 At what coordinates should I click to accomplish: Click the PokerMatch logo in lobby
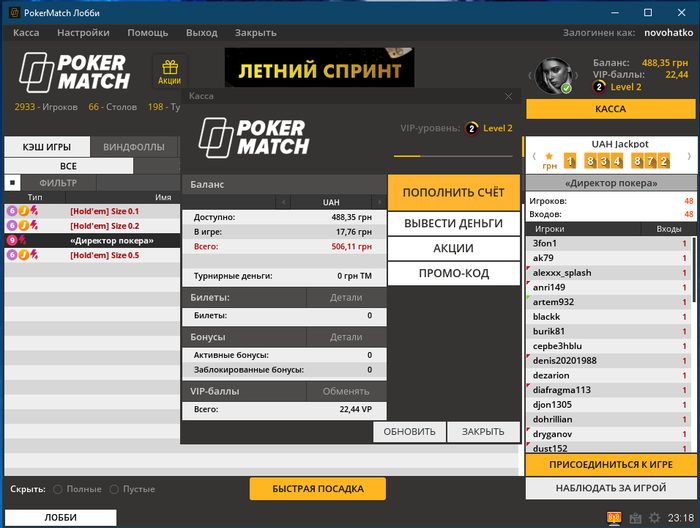click(x=75, y=73)
